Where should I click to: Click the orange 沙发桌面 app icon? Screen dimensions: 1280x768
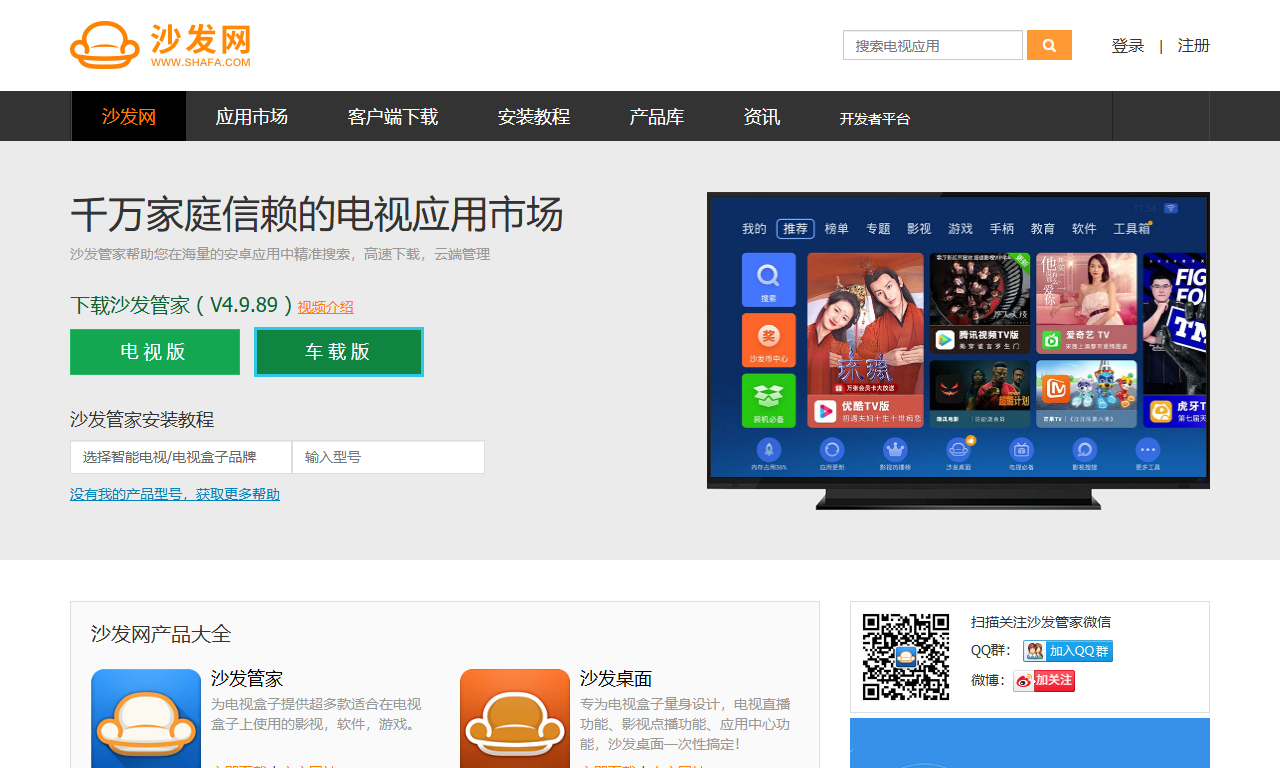coord(515,719)
